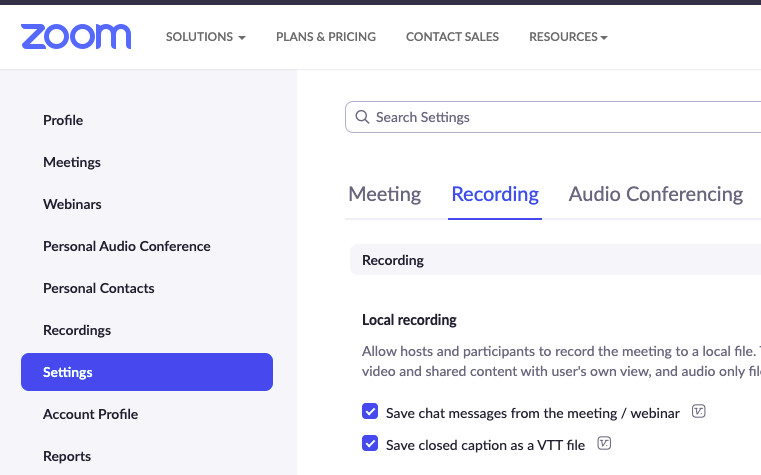
Task: Click the Local recording heading
Action: click(x=409, y=320)
